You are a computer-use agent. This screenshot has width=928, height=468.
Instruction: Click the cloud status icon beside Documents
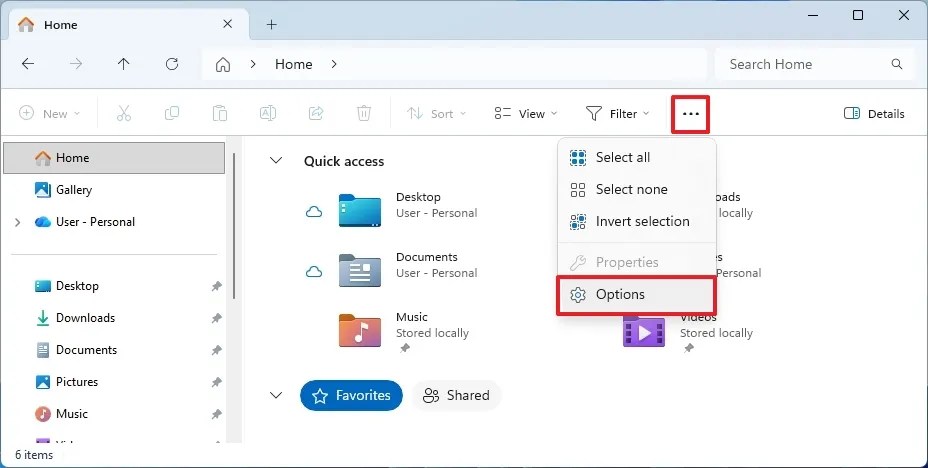click(314, 272)
